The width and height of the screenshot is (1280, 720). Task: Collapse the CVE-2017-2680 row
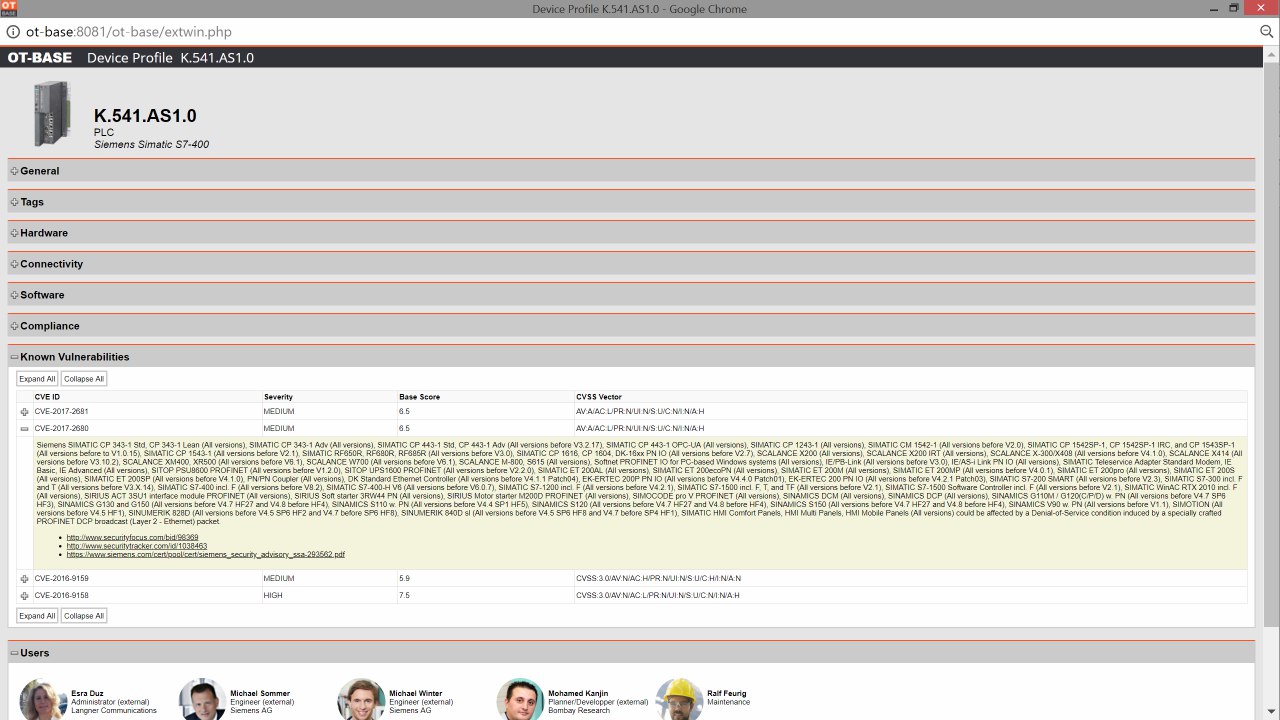click(x=24, y=428)
